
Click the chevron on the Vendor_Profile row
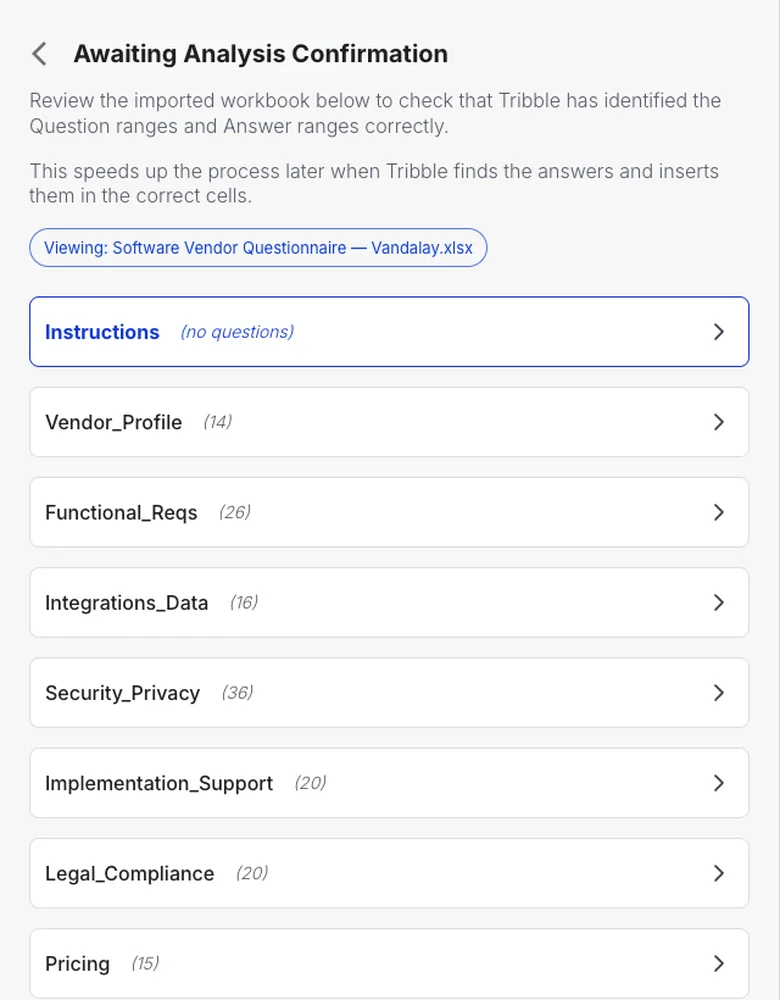pos(719,422)
